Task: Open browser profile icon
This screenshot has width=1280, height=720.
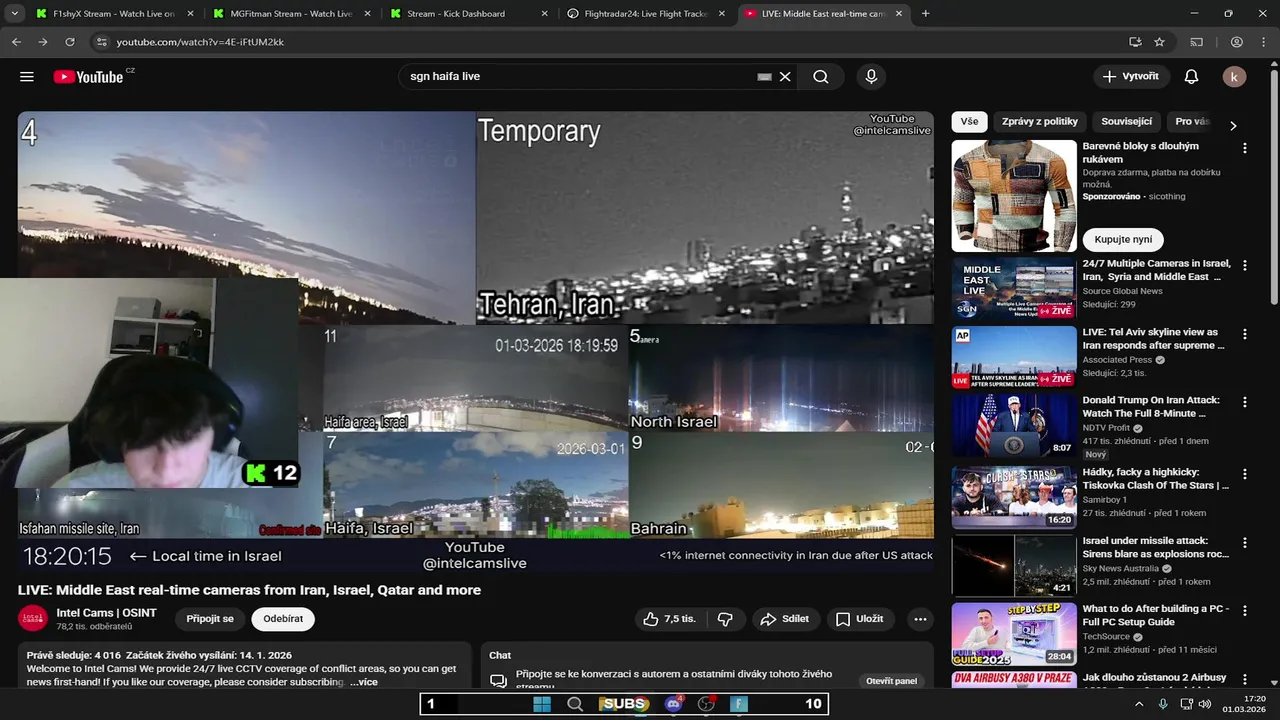Action: click(1237, 42)
